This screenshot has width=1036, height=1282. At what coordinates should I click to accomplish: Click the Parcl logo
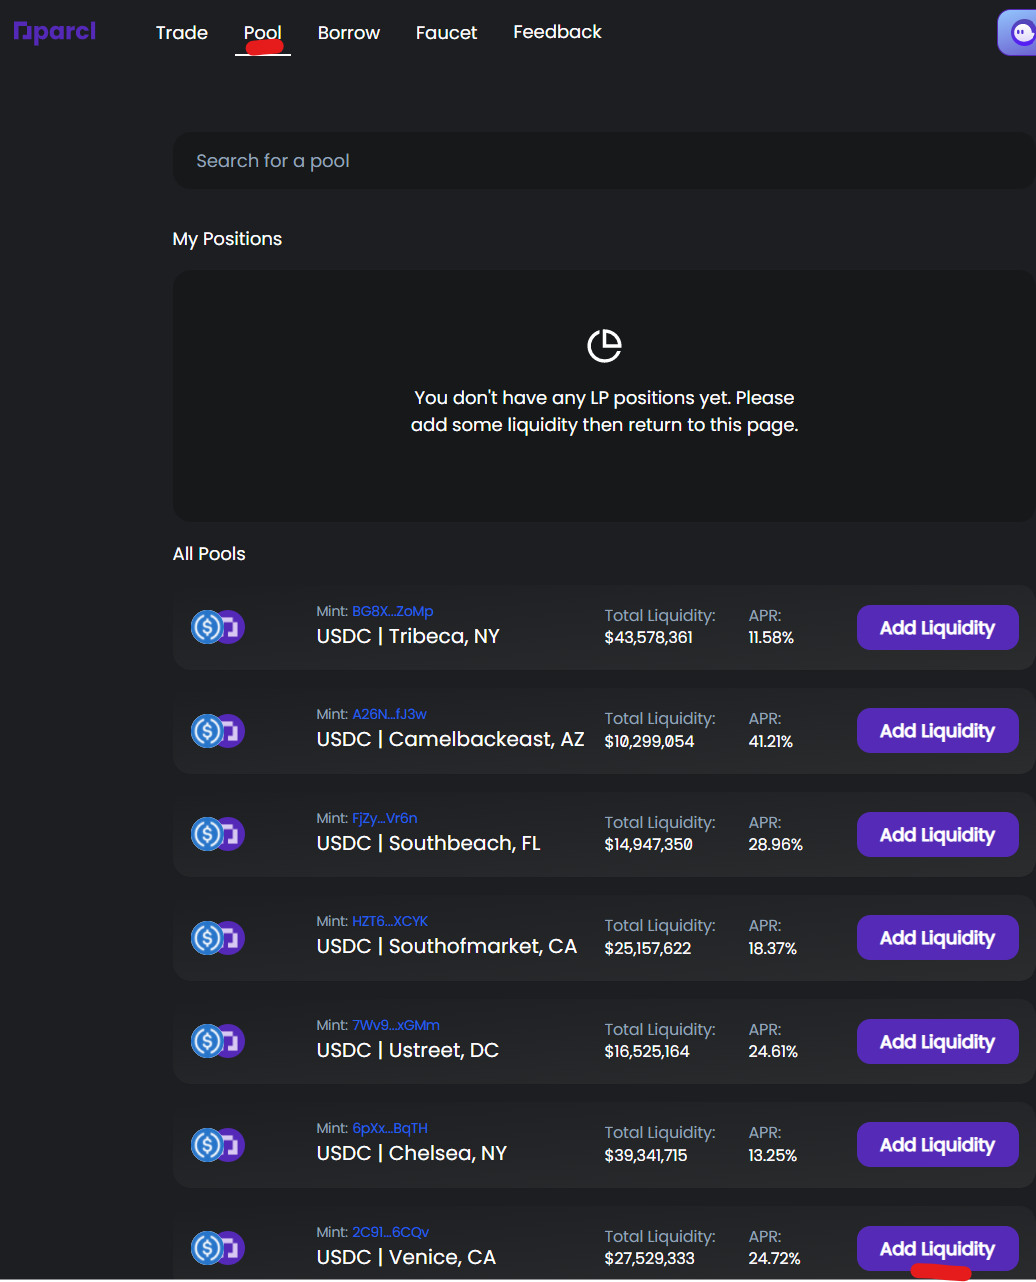[55, 32]
